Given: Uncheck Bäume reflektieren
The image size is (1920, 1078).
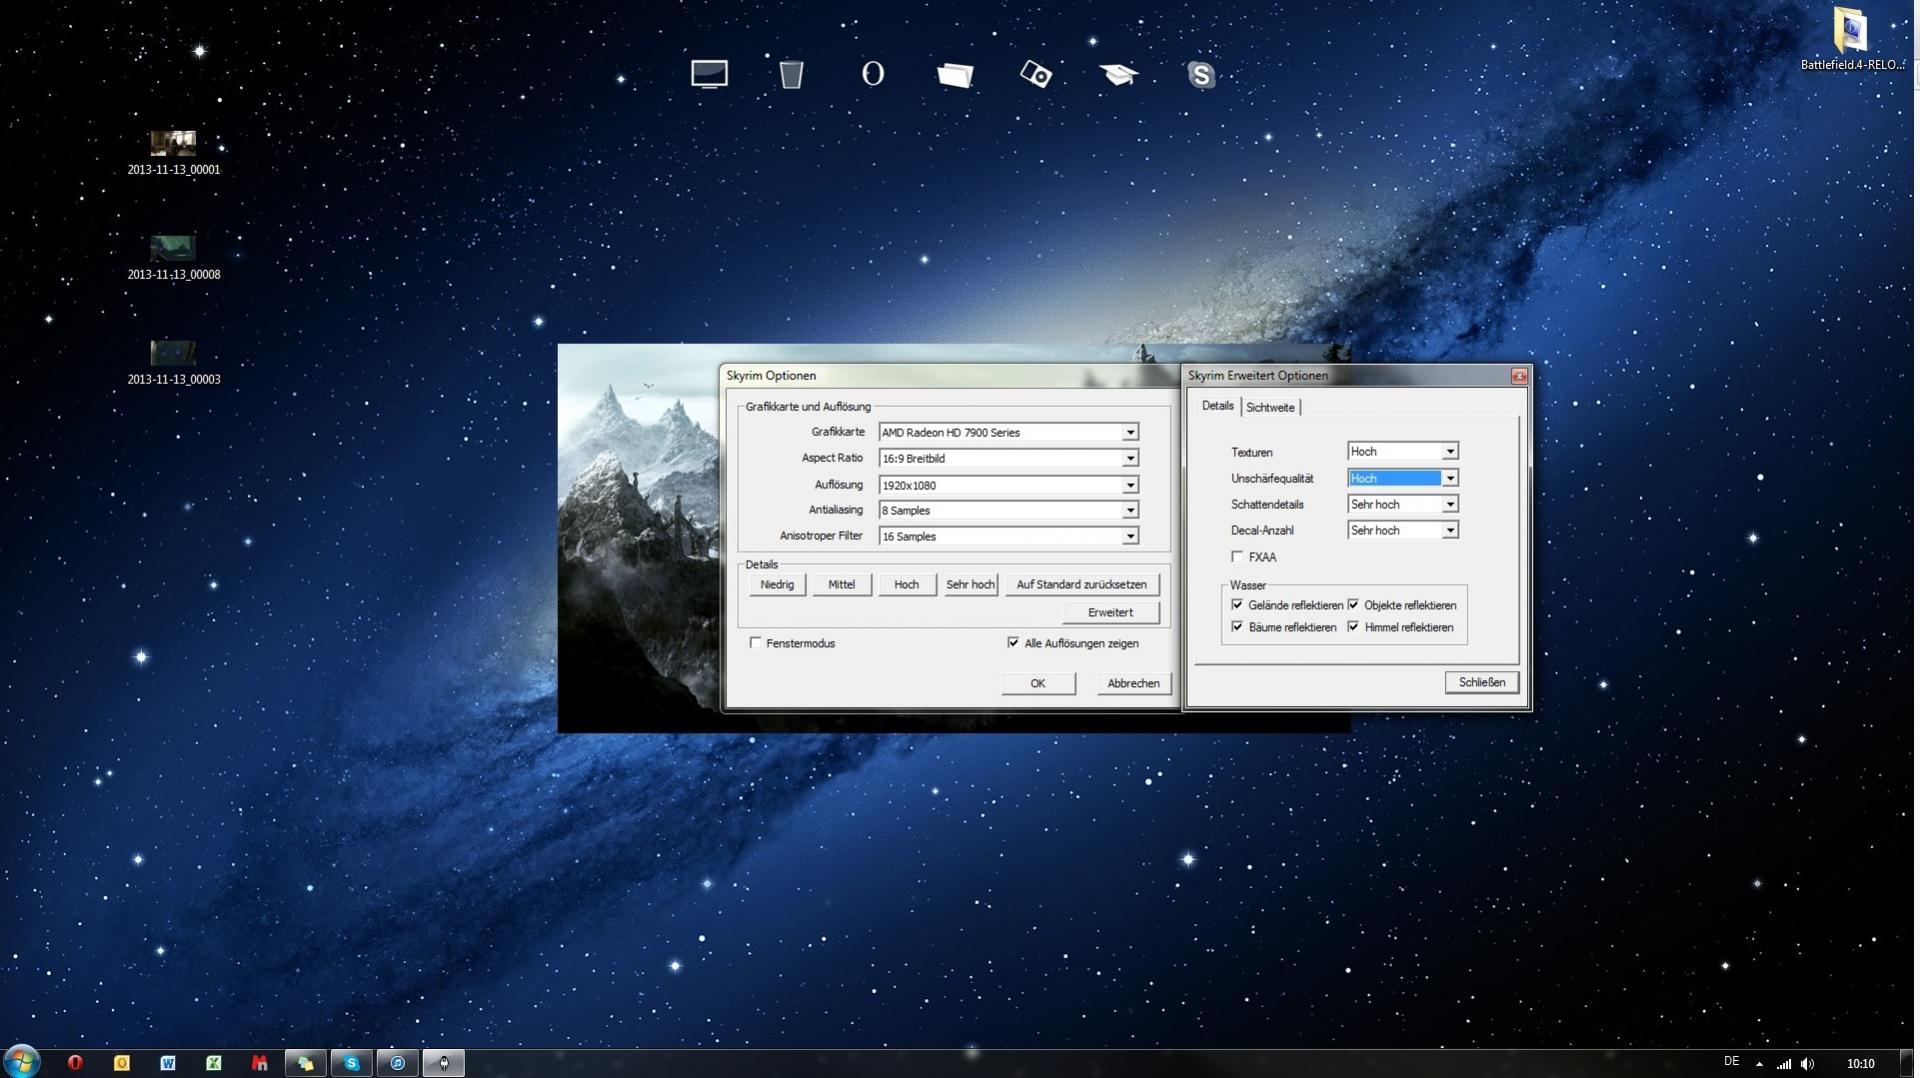Looking at the screenshot, I should 1237,627.
